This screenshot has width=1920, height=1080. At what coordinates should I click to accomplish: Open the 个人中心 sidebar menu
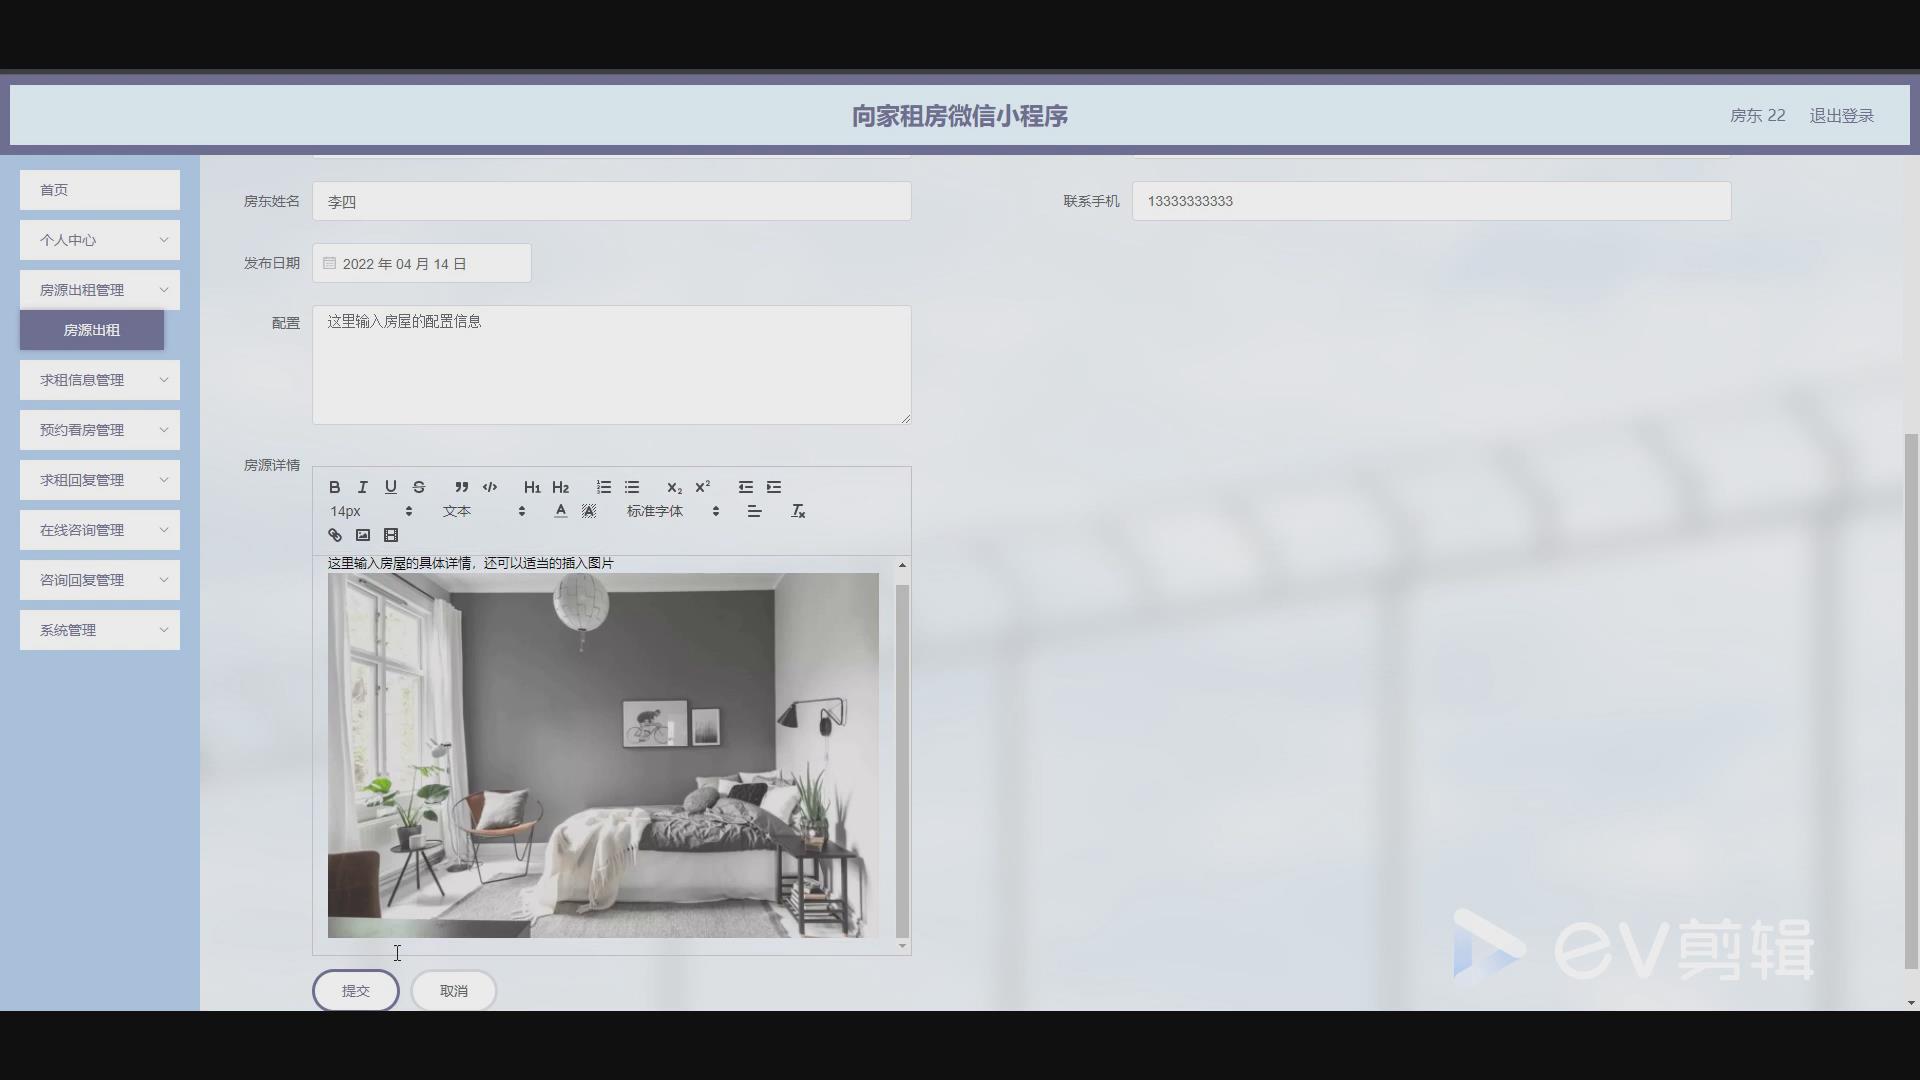[99, 240]
